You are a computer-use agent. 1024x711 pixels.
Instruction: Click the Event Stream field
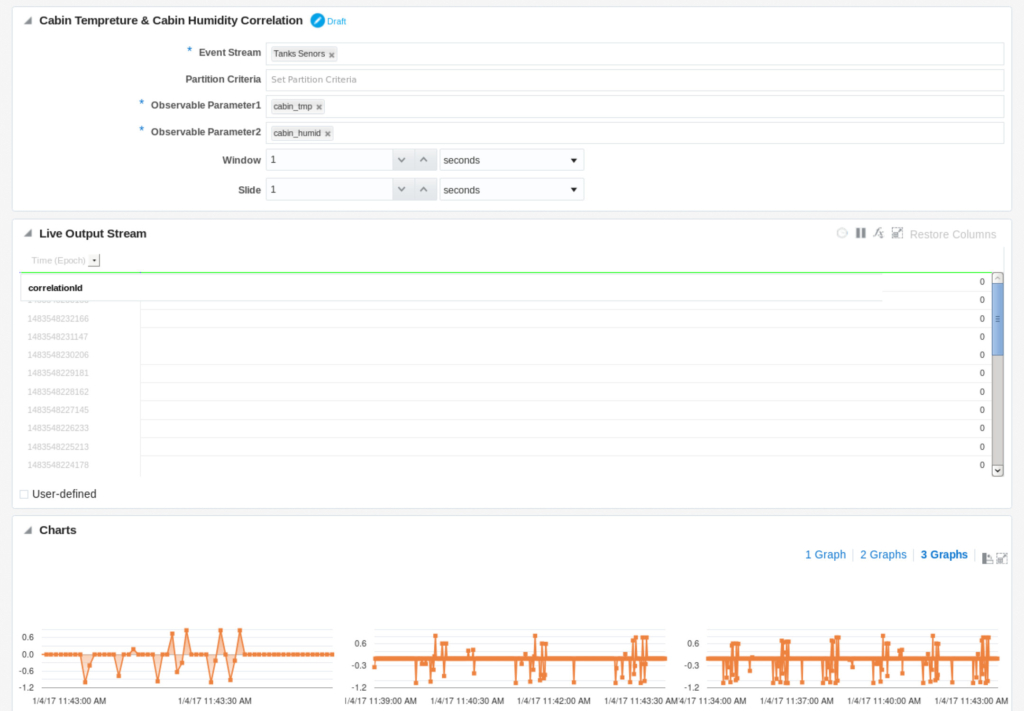[x=635, y=54]
